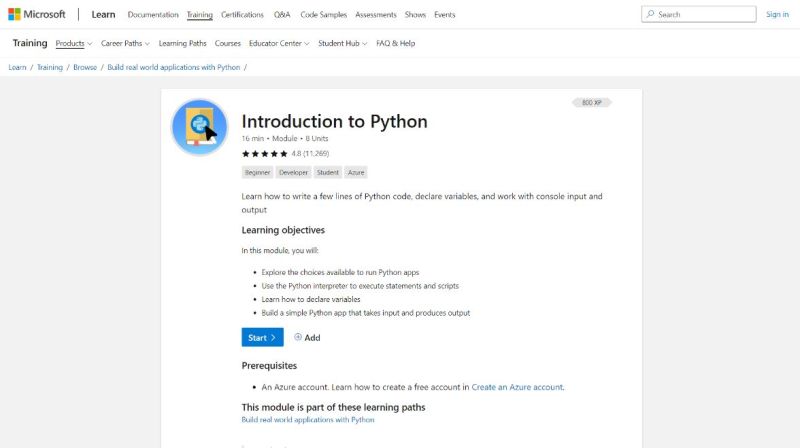This screenshot has width=800, height=448.
Task: Click the search magnifier icon
Action: pos(650,14)
